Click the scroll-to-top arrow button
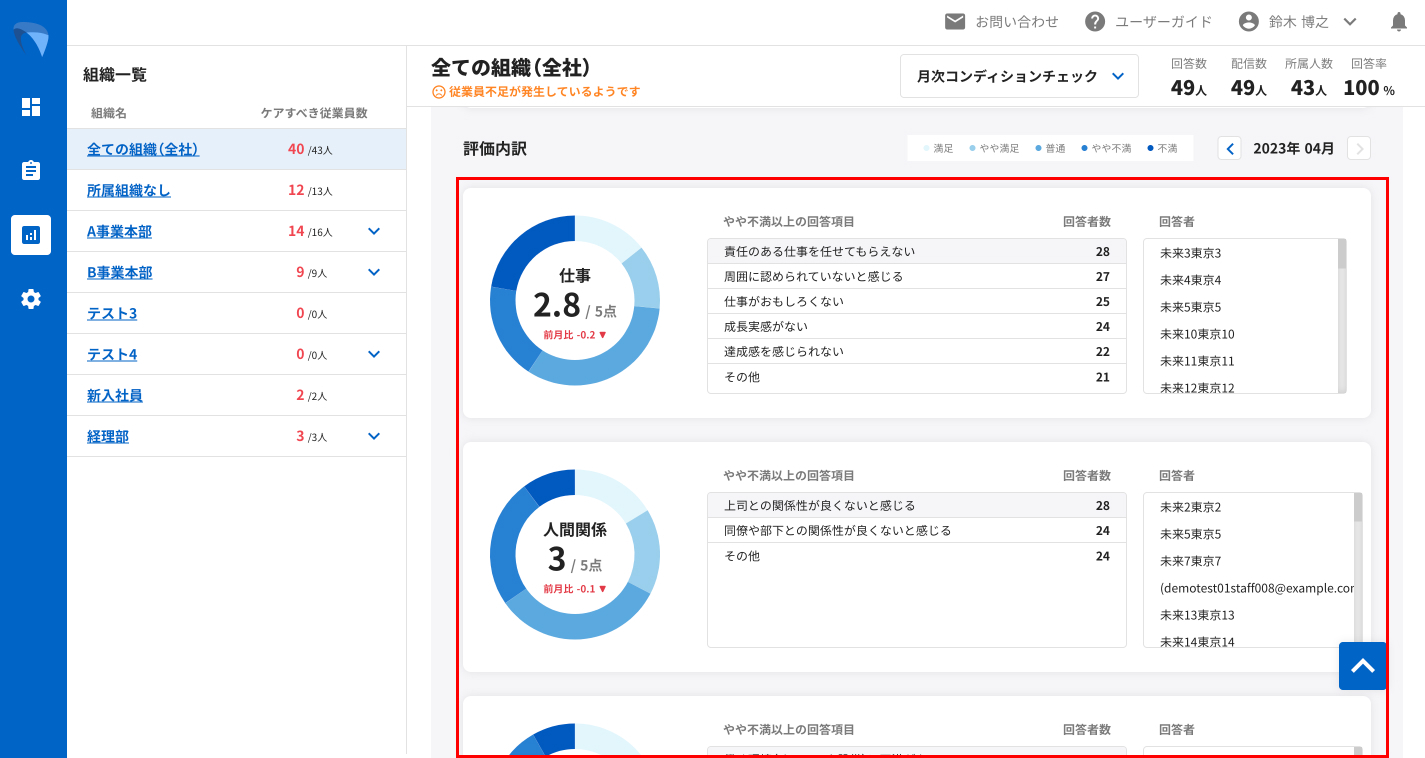The height and width of the screenshot is (758, 1425). tap(1362, 666)
